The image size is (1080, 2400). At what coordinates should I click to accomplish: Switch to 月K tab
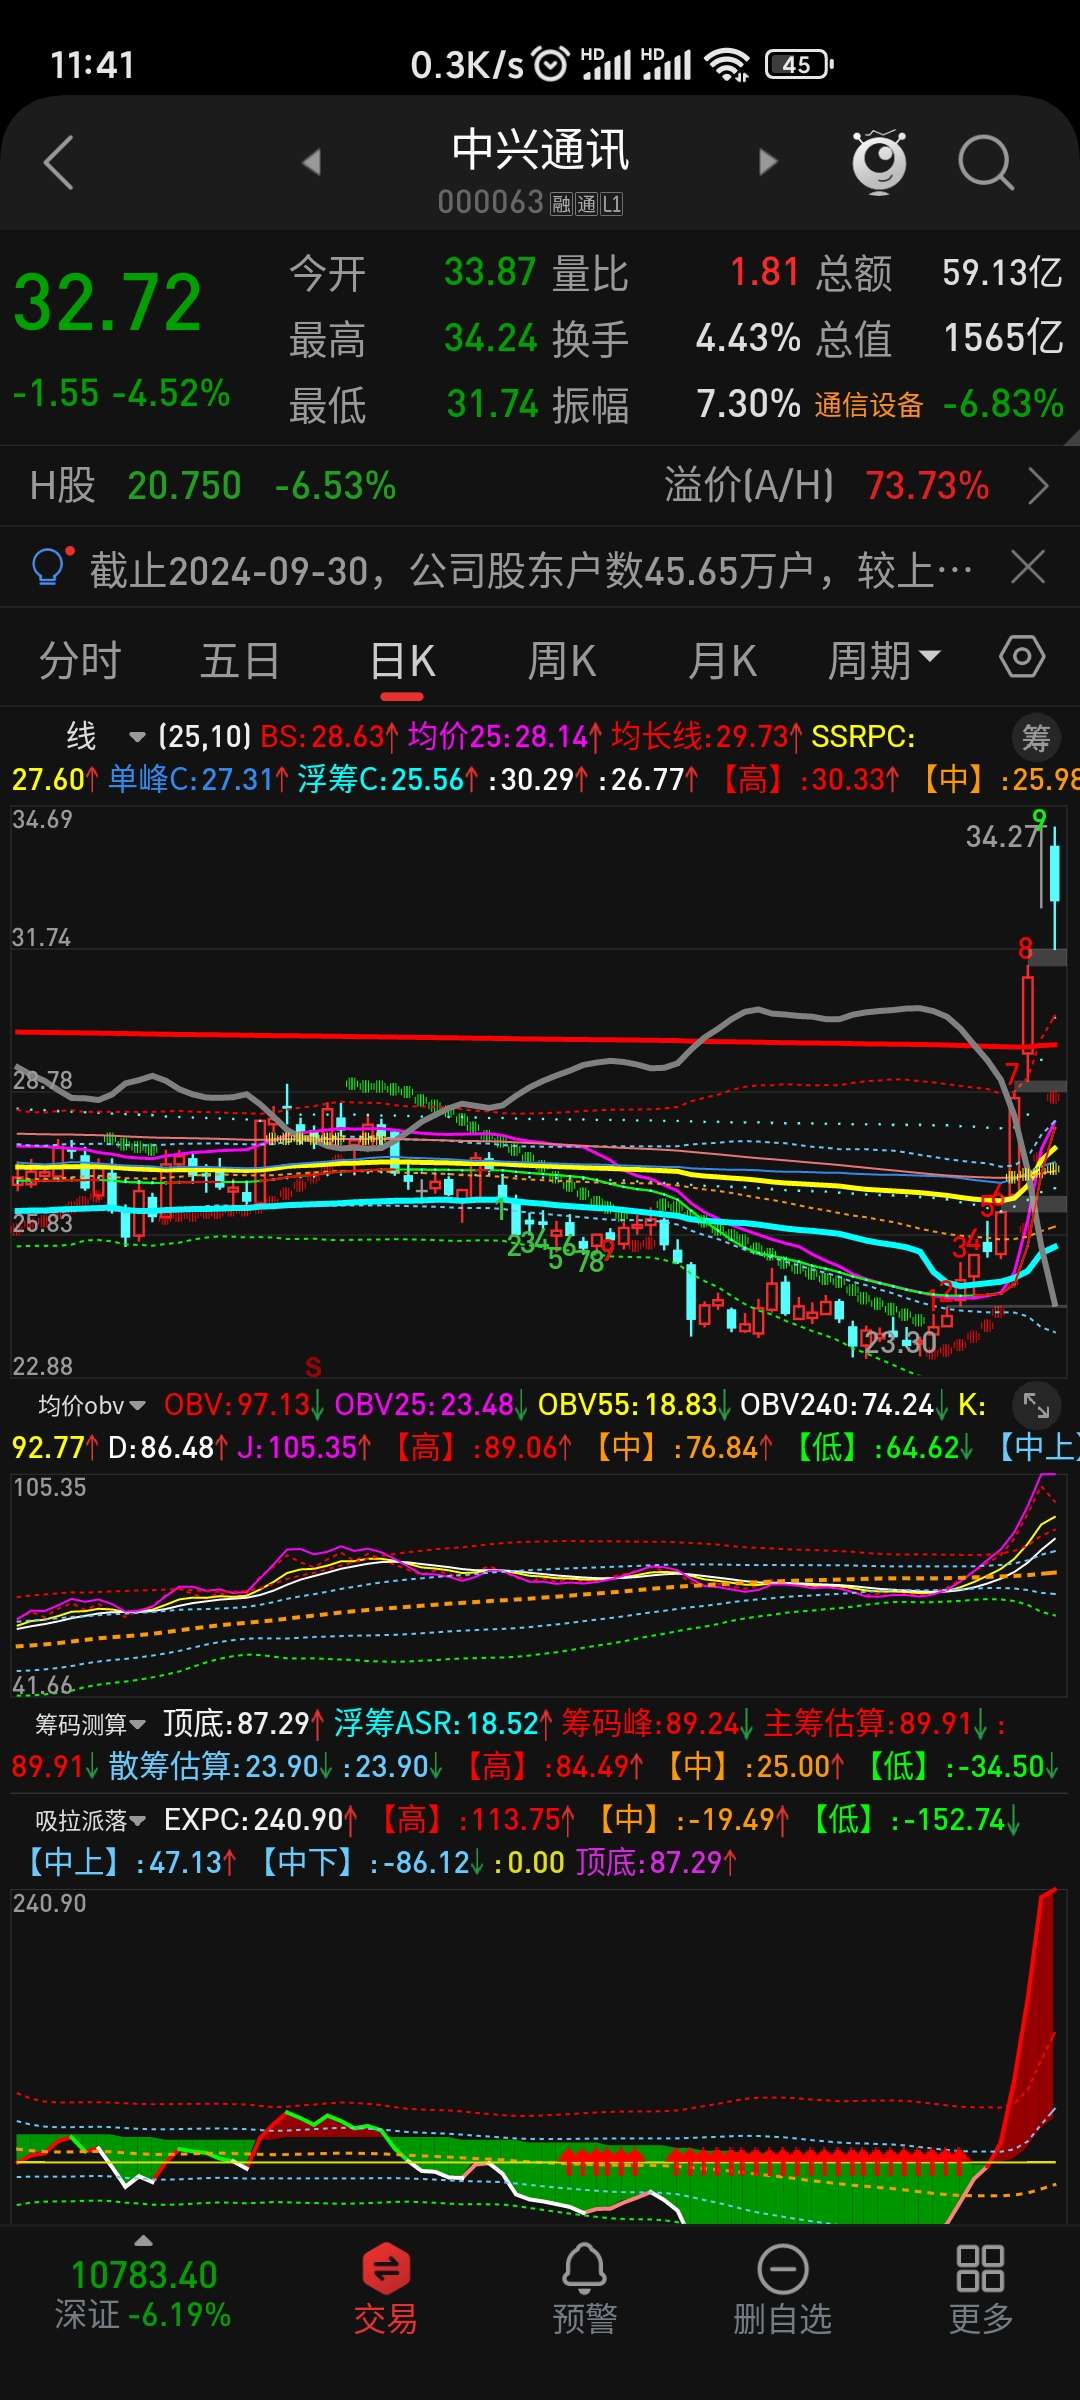[x=722, y=661]
